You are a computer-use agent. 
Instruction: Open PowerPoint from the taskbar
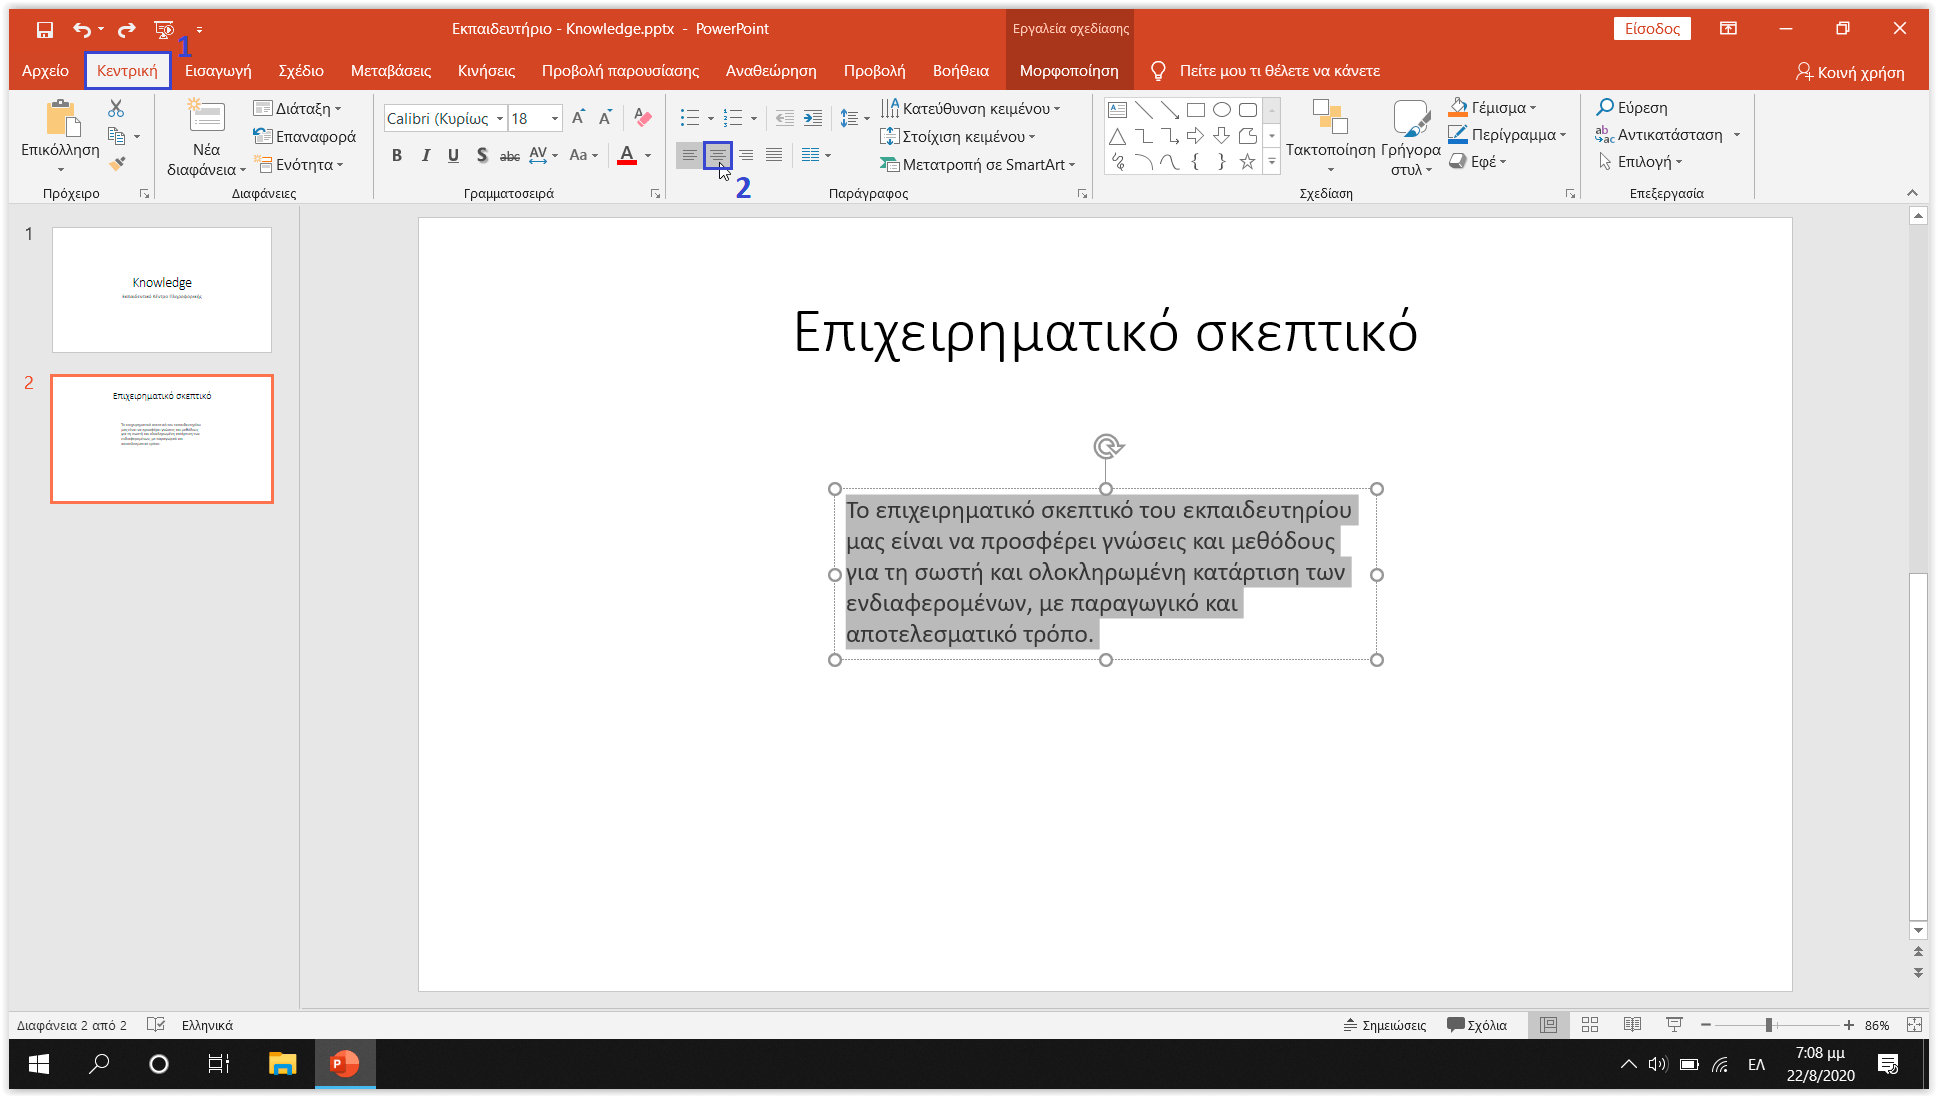pyautogui.click(x=345, y=1064)
